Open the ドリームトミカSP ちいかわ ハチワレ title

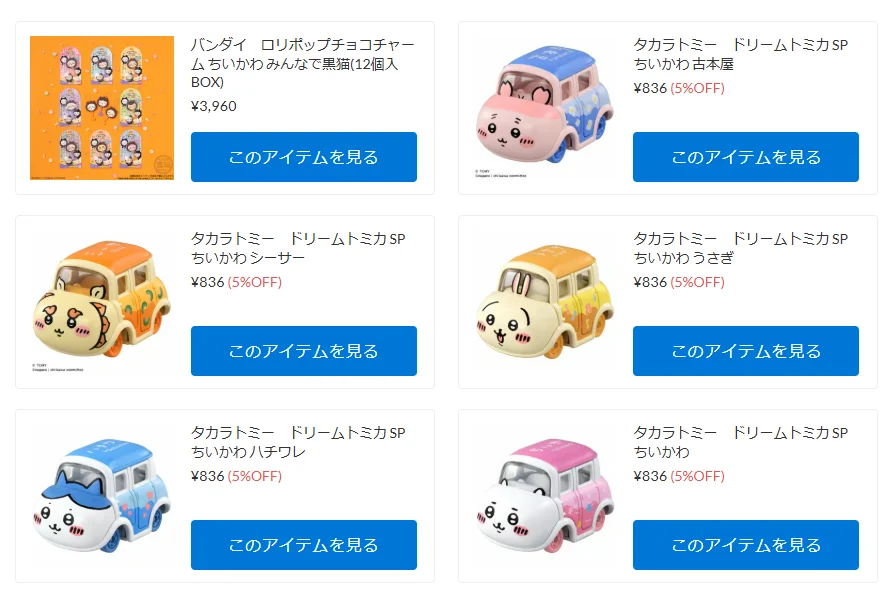click(x=298, y=442)
